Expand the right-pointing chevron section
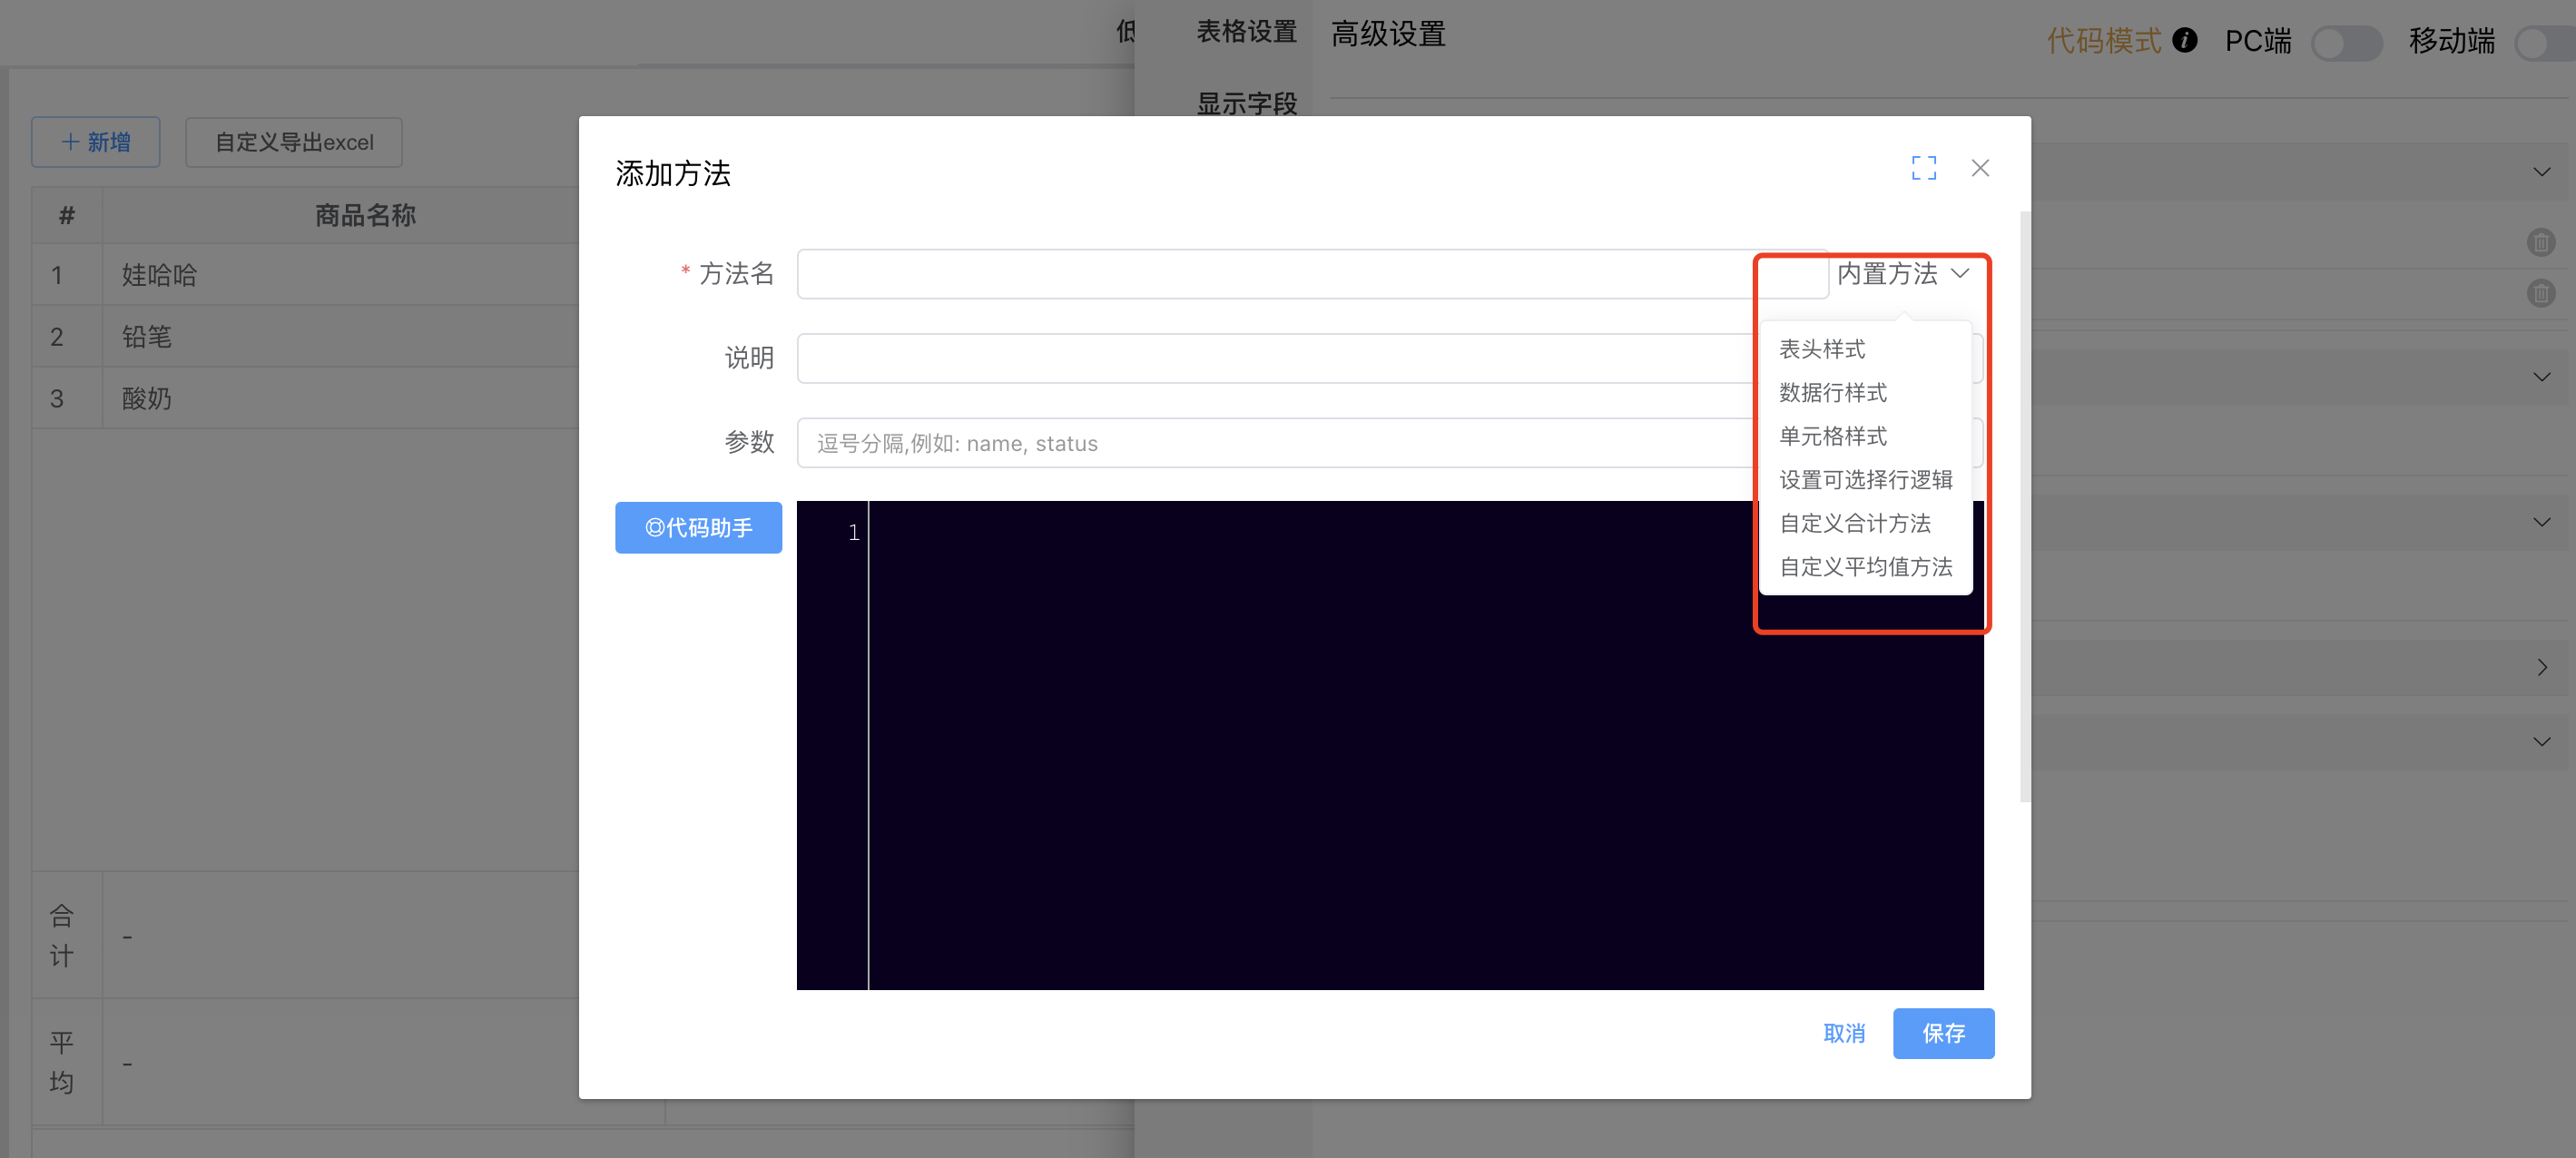 point(2541,667)
